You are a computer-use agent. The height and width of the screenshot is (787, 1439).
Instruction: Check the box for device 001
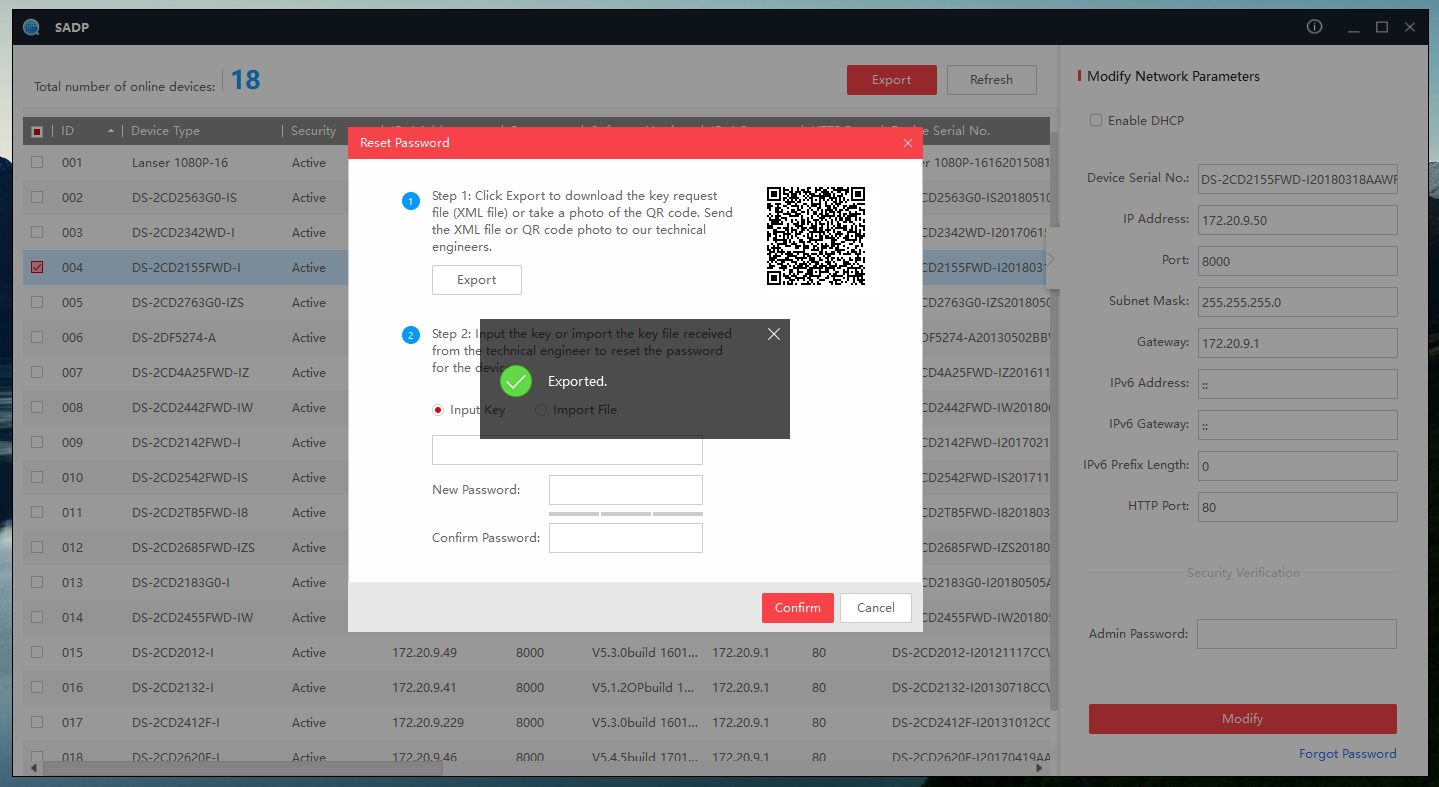pyautogui.click(x=37, y=162)
